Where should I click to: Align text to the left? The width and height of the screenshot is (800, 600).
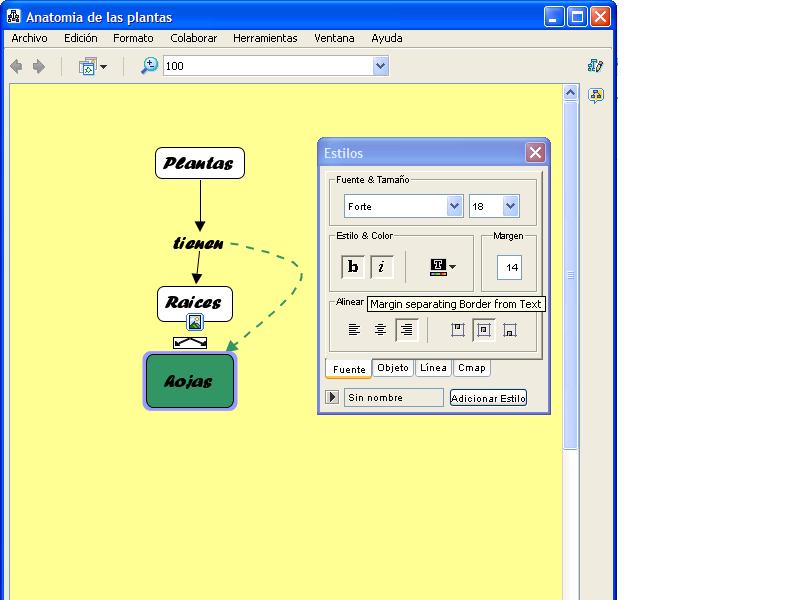pos(354,329)
